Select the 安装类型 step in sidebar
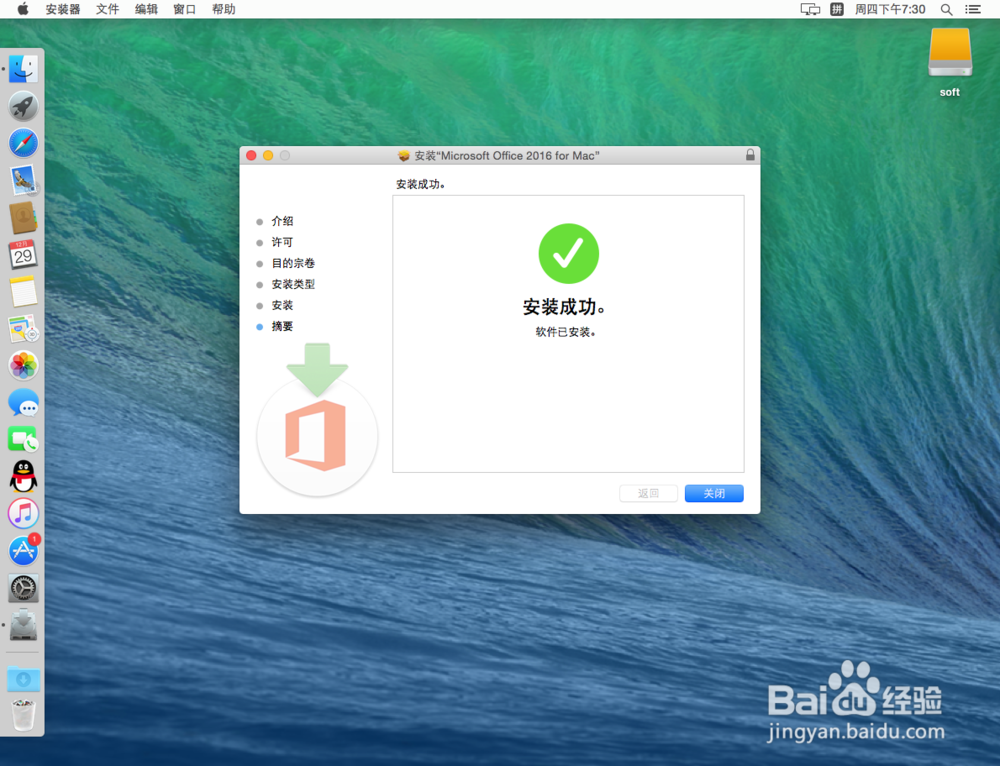The image size is (1000, 766). tap(293, 284)
